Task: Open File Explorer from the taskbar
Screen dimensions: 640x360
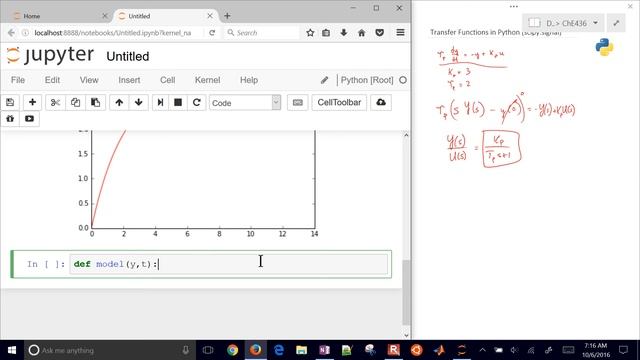Action: point(302,350)
